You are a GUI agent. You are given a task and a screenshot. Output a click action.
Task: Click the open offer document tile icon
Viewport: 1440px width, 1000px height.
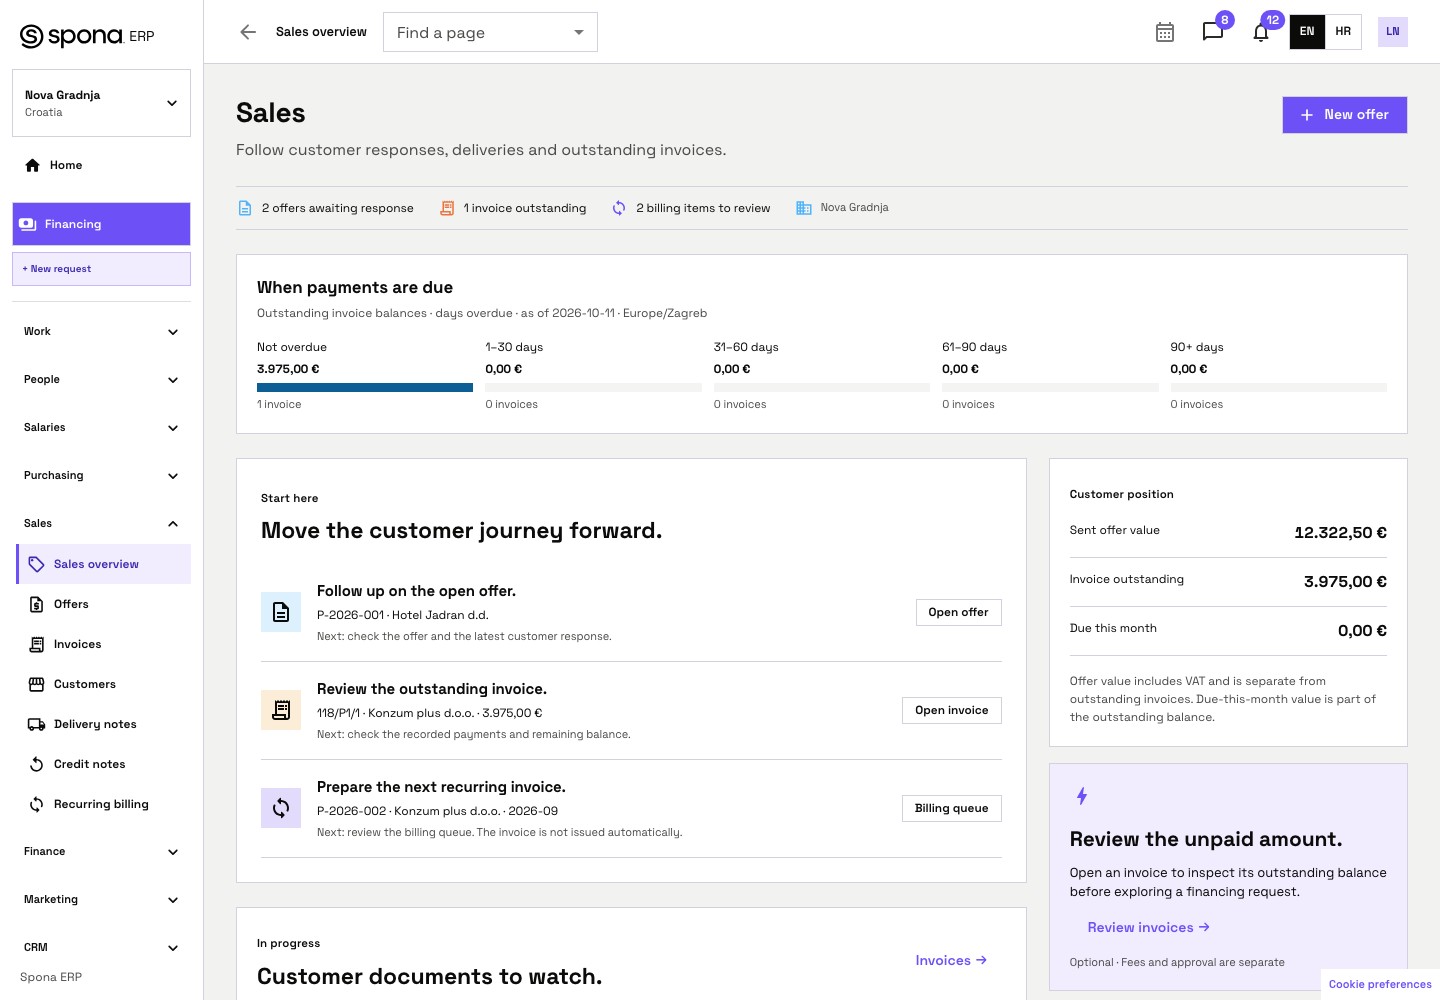tap(281, 612)
